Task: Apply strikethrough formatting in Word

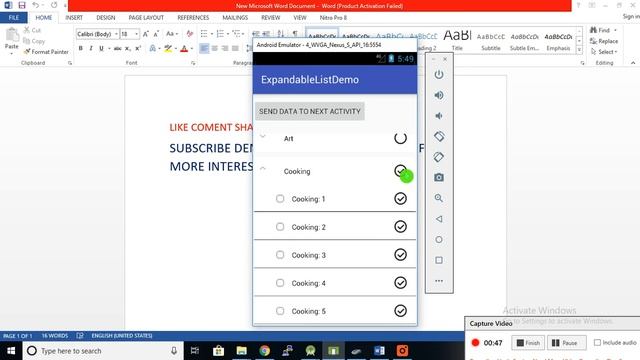Action: [x=118, y=48]
